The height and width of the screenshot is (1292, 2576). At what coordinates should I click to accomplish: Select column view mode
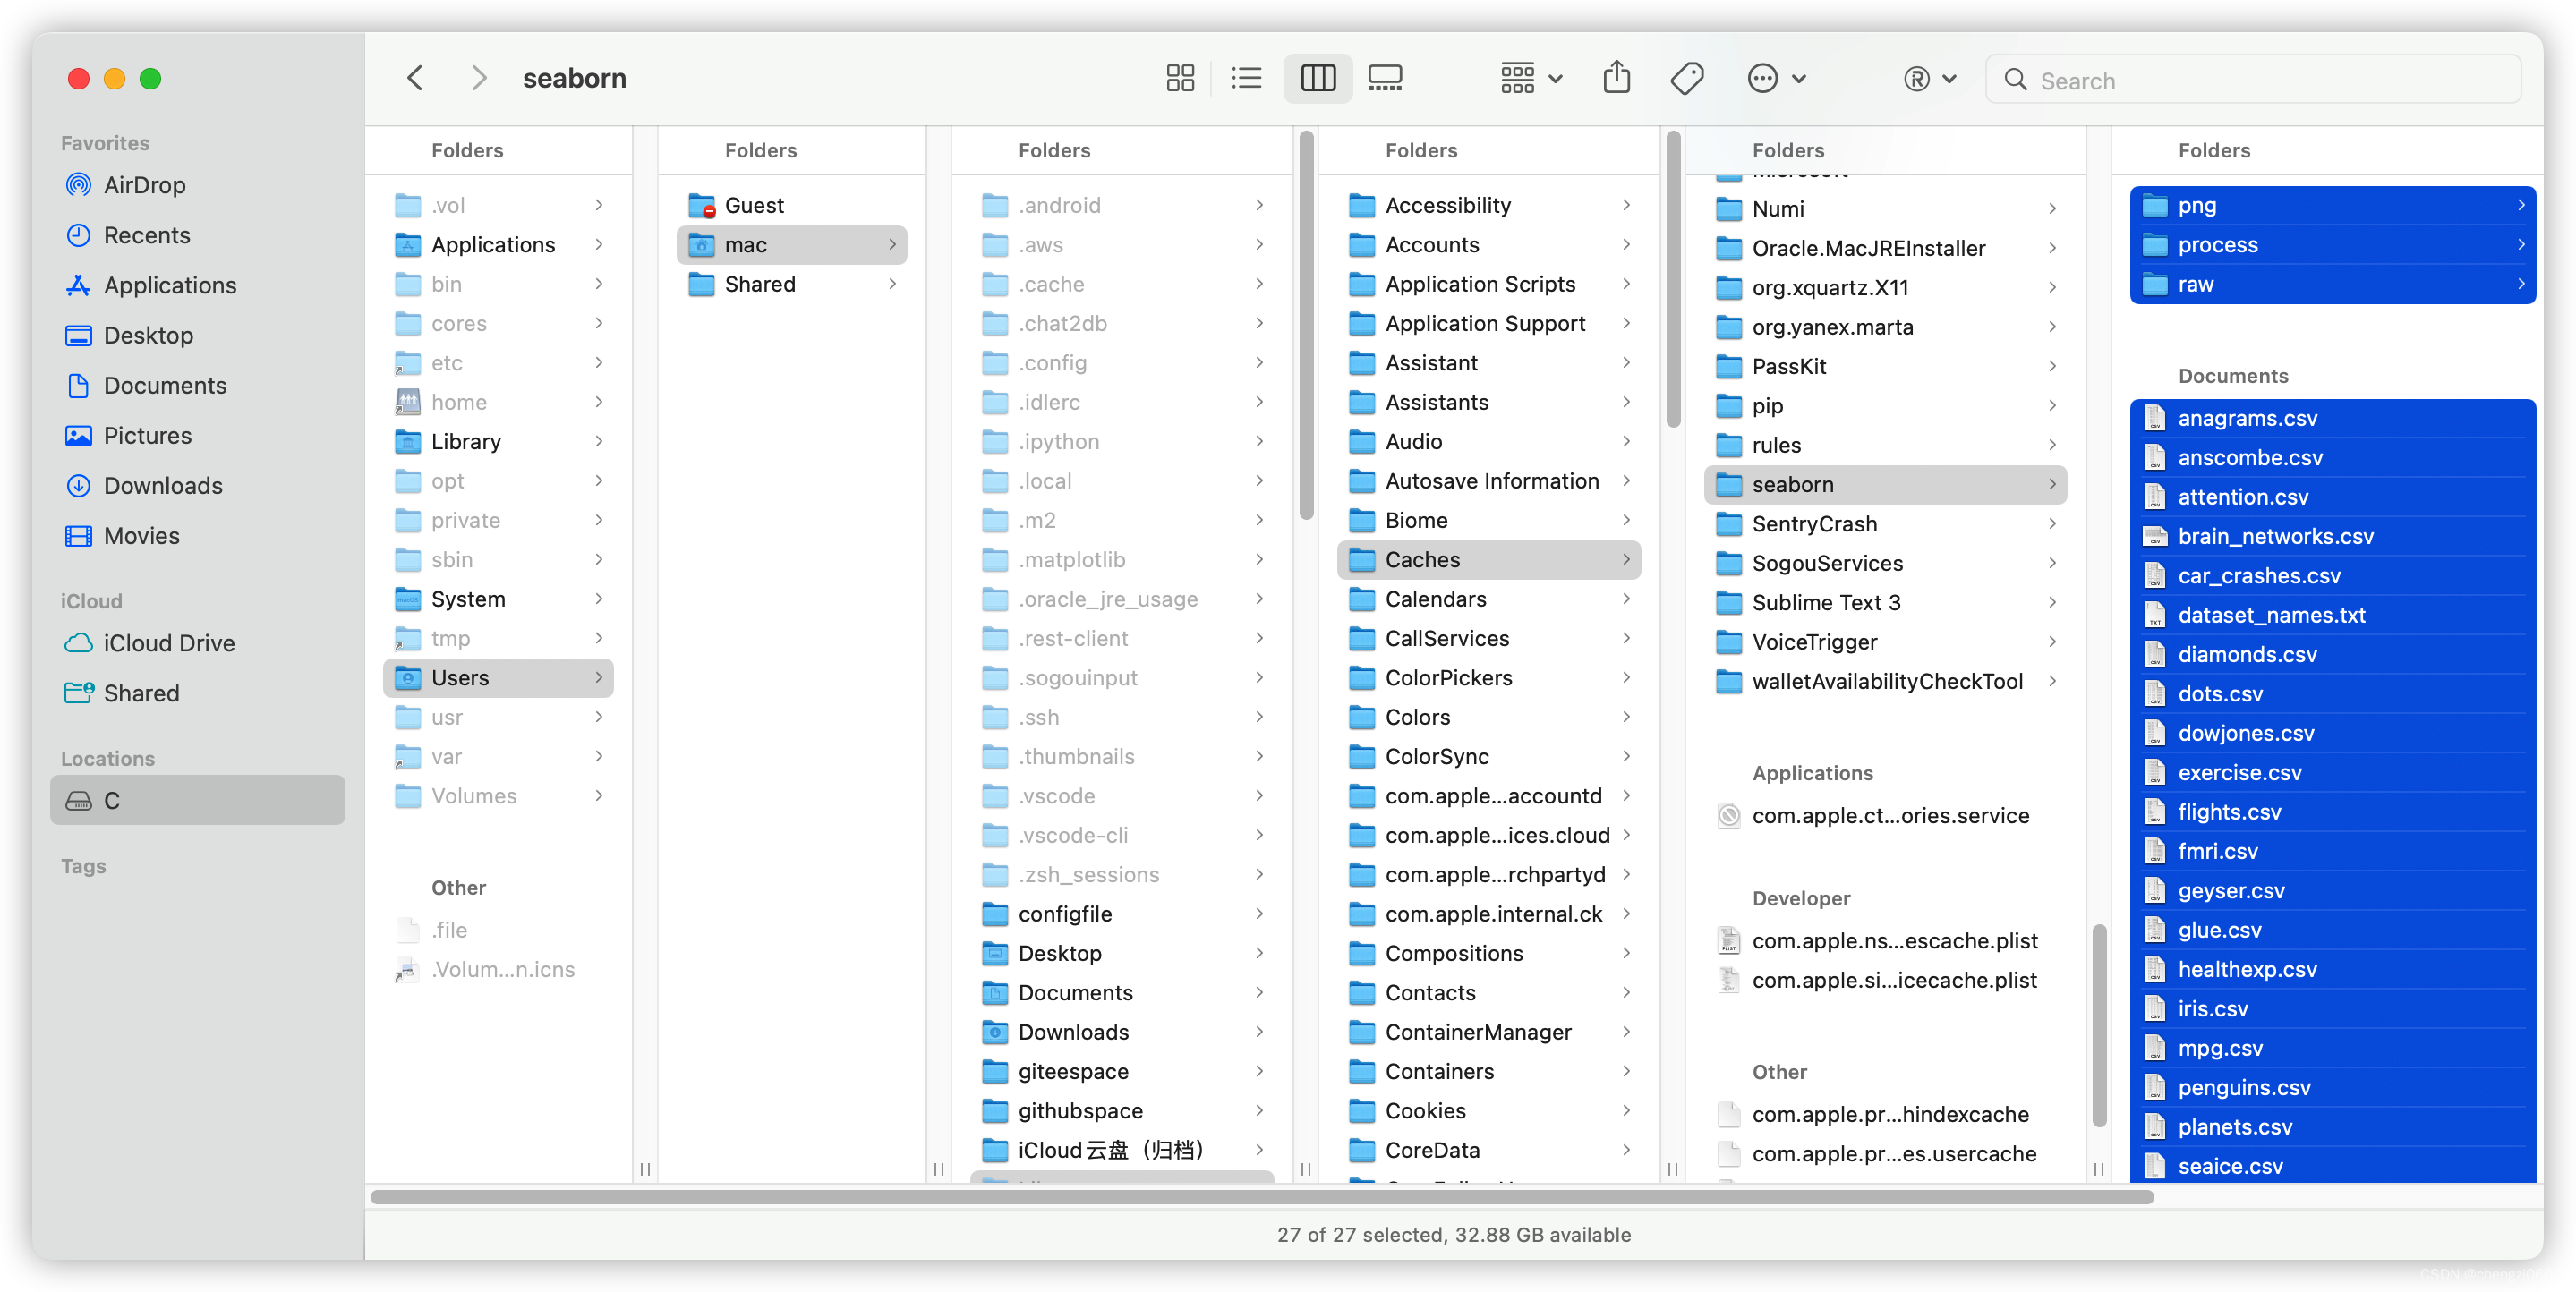(1317, 78)
